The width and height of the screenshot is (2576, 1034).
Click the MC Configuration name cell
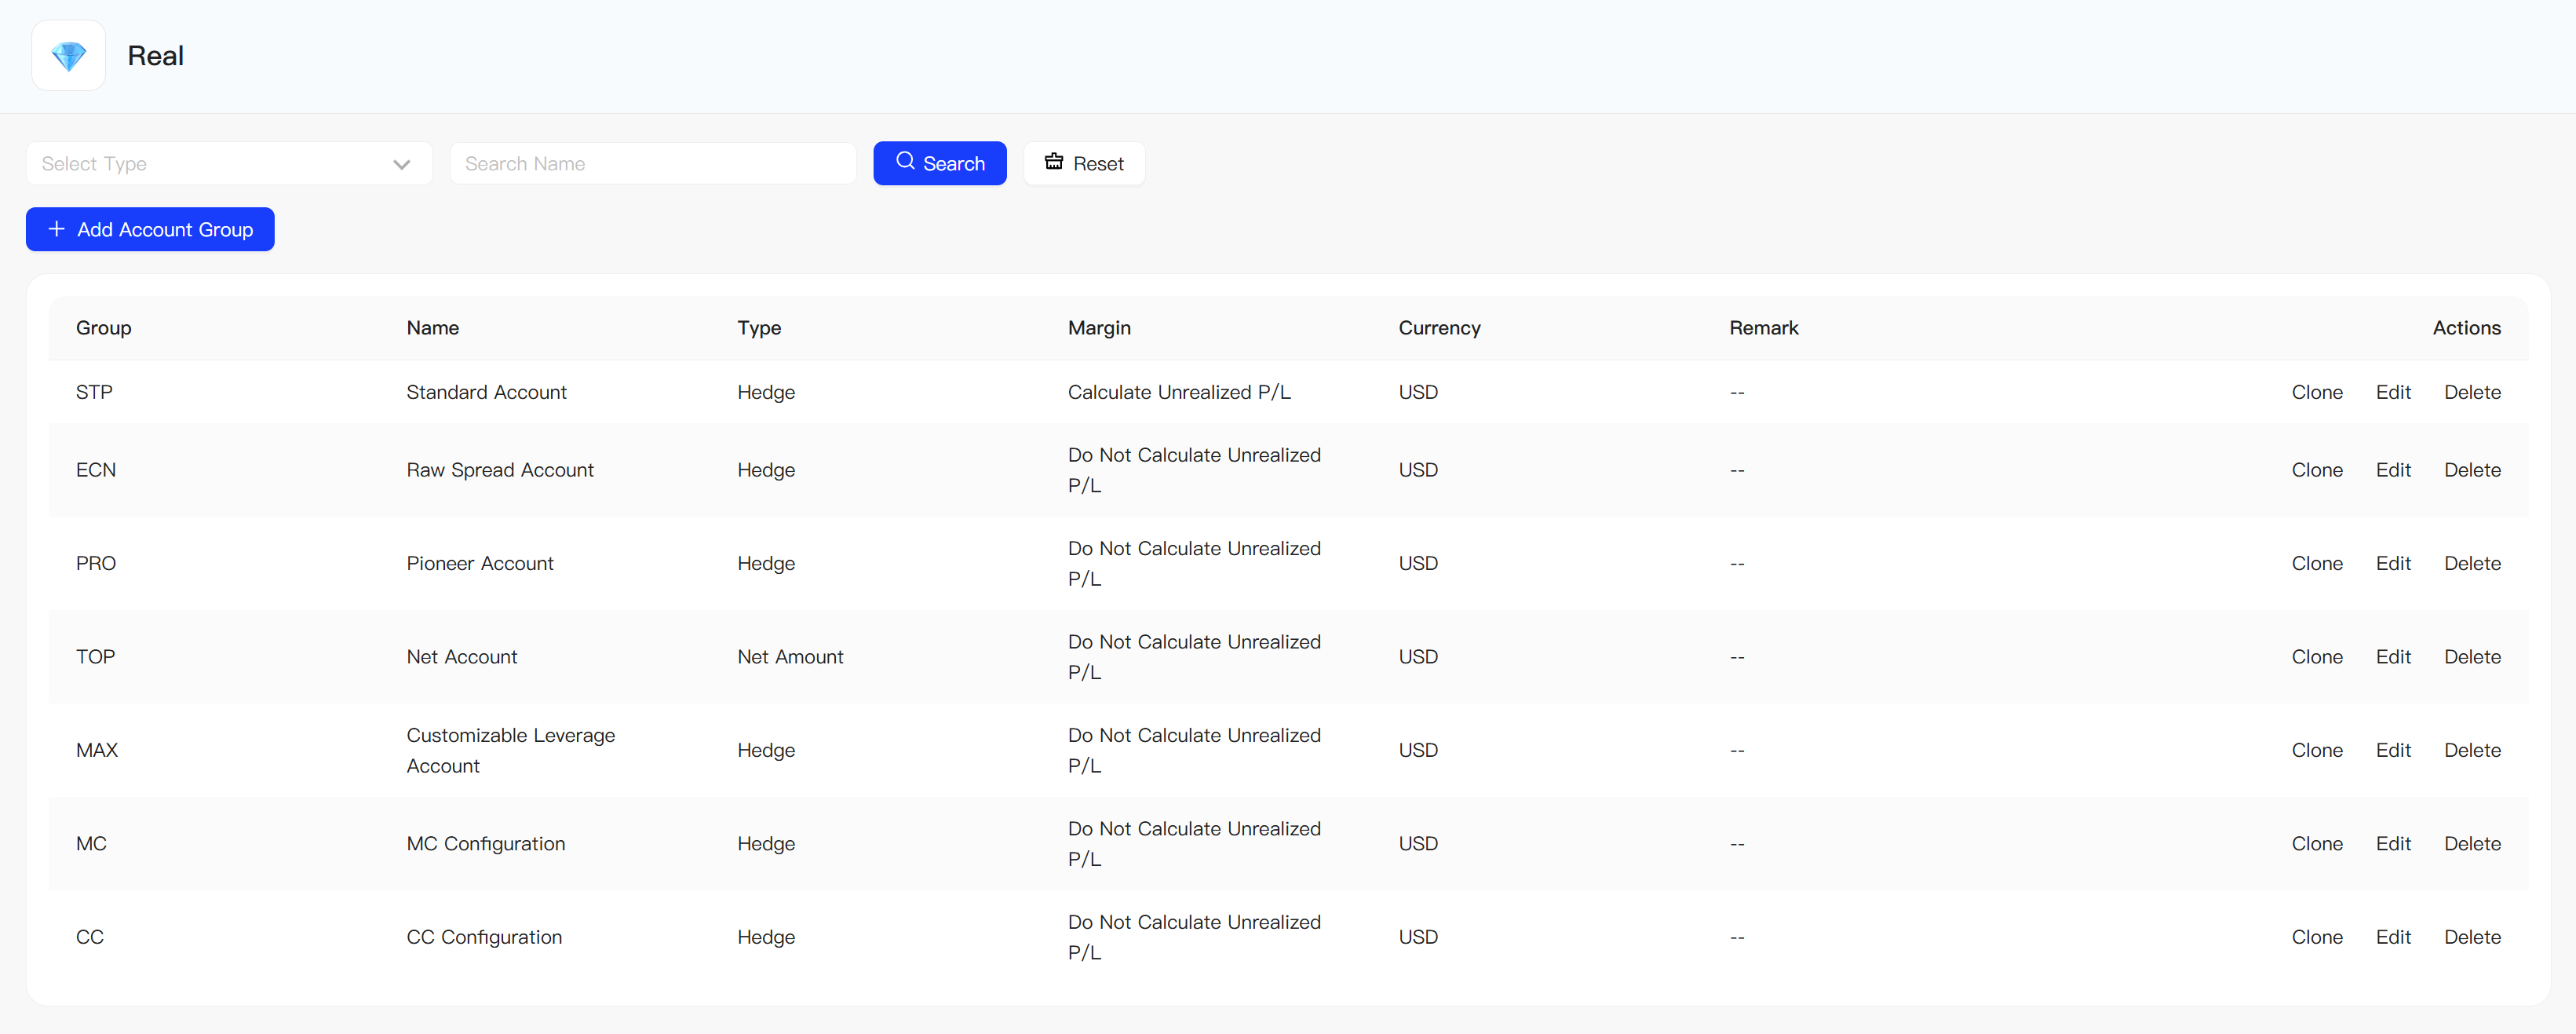click(x=486, y=844)
